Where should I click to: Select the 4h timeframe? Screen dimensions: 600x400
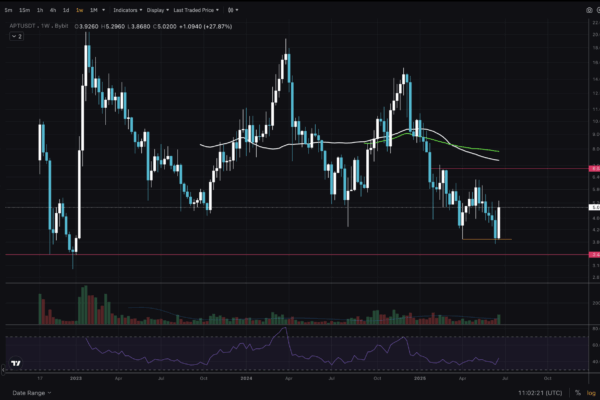53,10
